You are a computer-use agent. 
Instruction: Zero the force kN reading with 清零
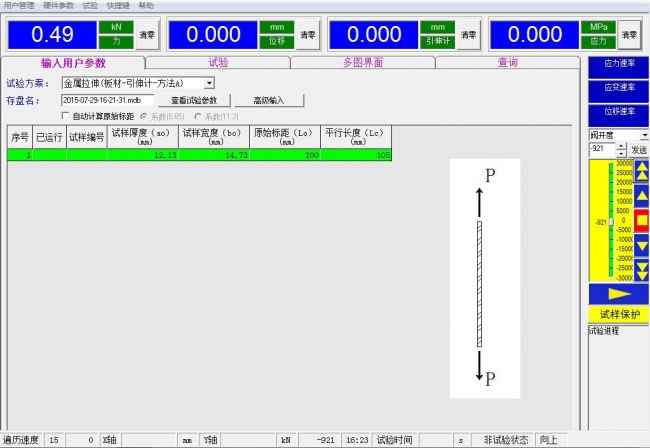pos(147,35)
